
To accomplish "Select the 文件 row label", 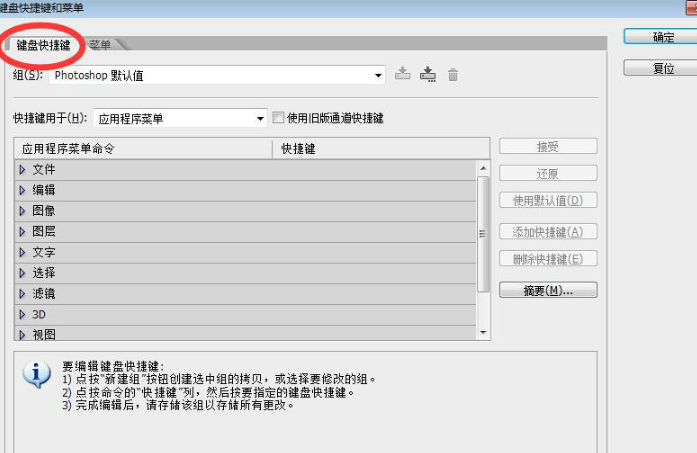I will coord(44,169).
